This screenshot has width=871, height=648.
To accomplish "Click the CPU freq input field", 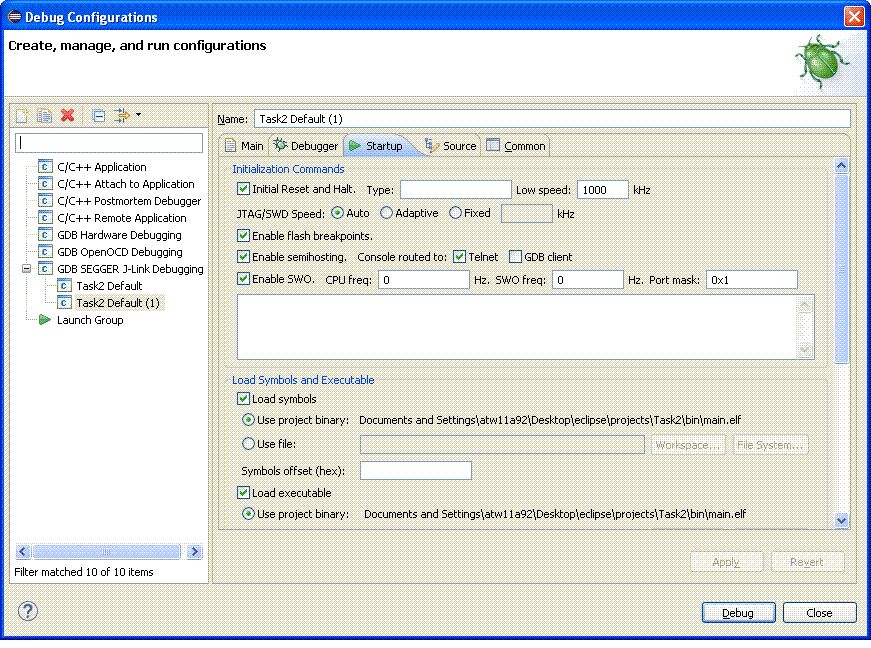I will [x=424, y=280].
